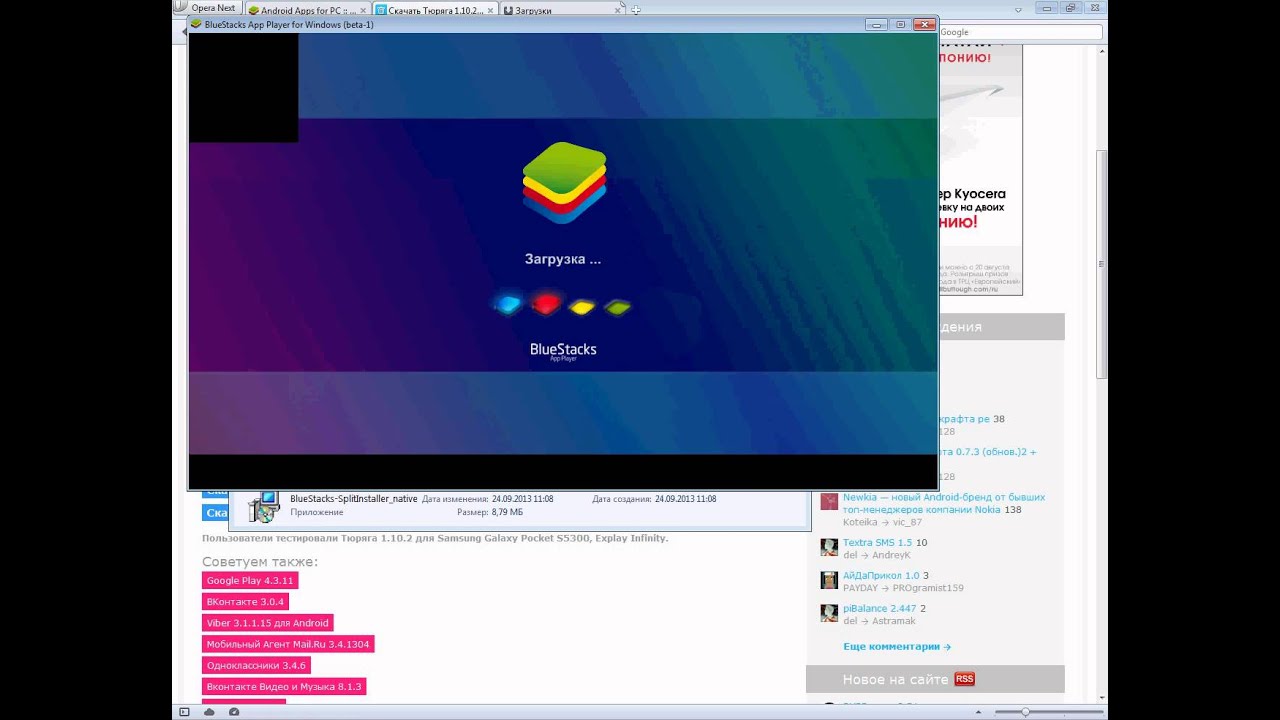Click the blue loading indicator dot
The width and height of the screenshot is (1280, 720).
click(x=509, y=305)
